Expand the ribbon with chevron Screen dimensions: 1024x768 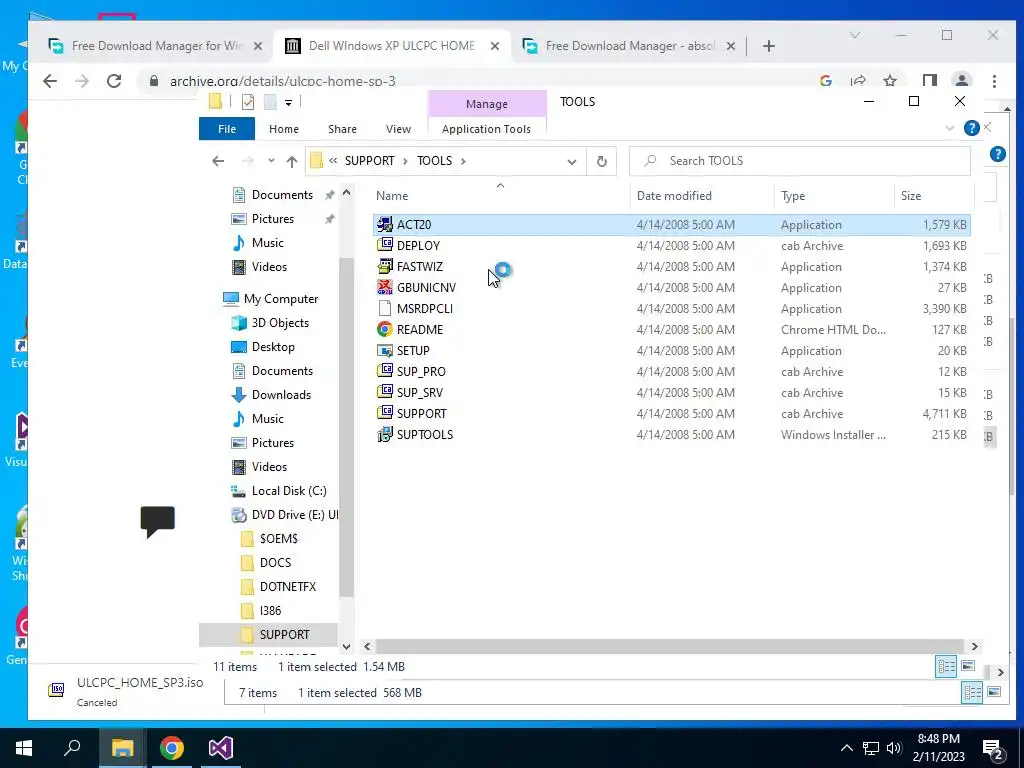tap(950, 129)
